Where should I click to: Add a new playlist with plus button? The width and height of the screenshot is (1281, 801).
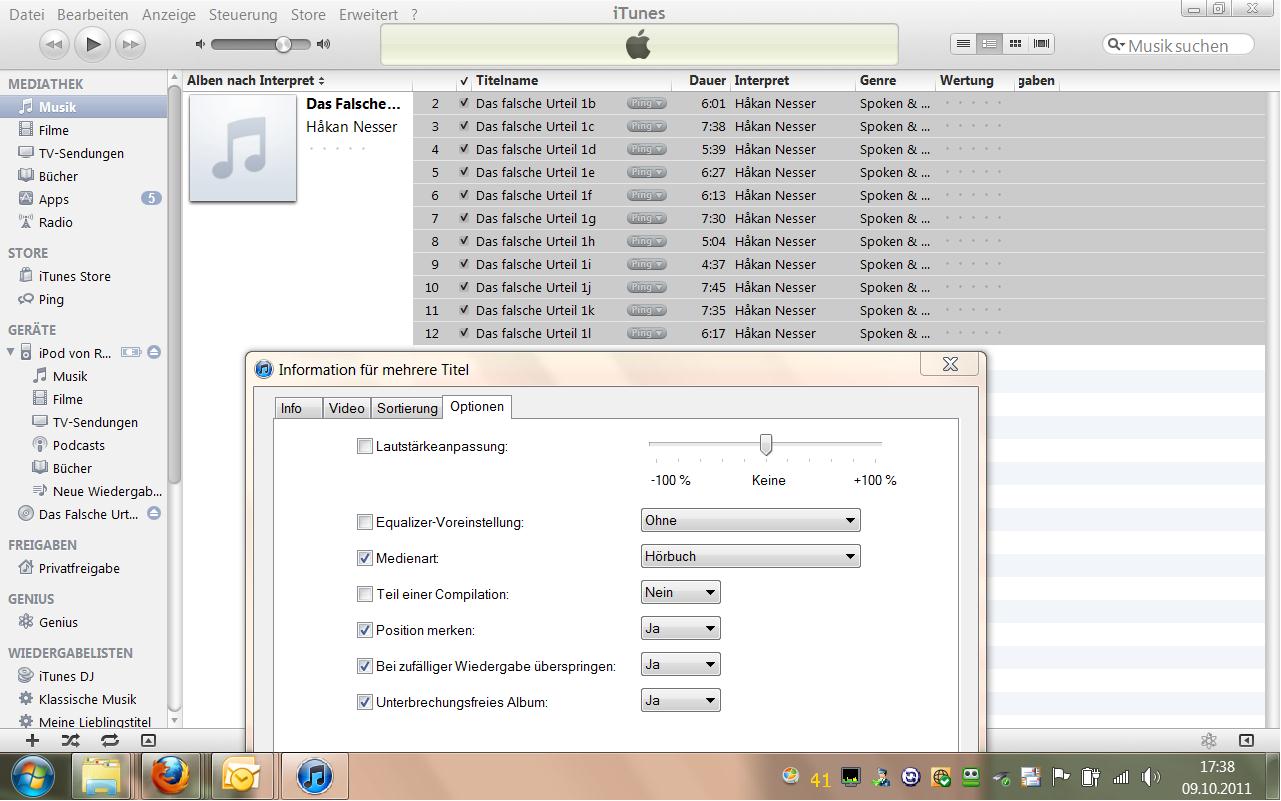[x=32, y=741]
